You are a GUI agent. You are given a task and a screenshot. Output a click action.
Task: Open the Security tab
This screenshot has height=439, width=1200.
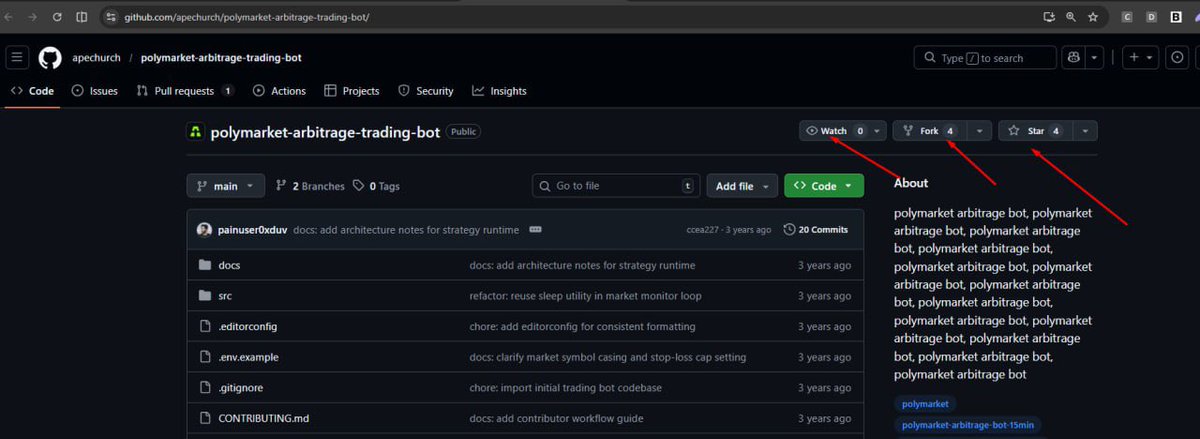coord(426,91)
